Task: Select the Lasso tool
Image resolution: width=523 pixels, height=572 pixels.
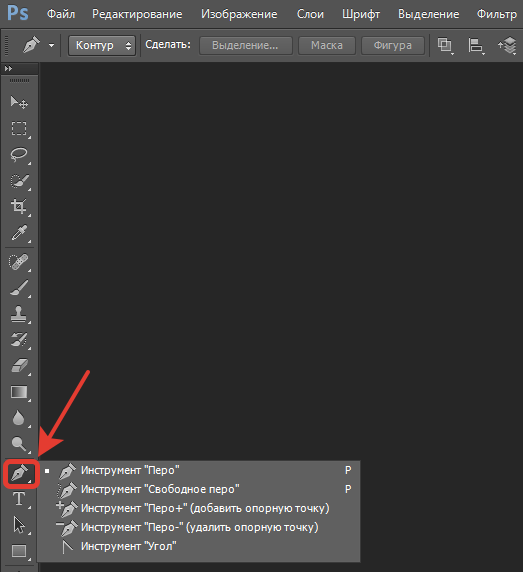Action: click(19, 155)
